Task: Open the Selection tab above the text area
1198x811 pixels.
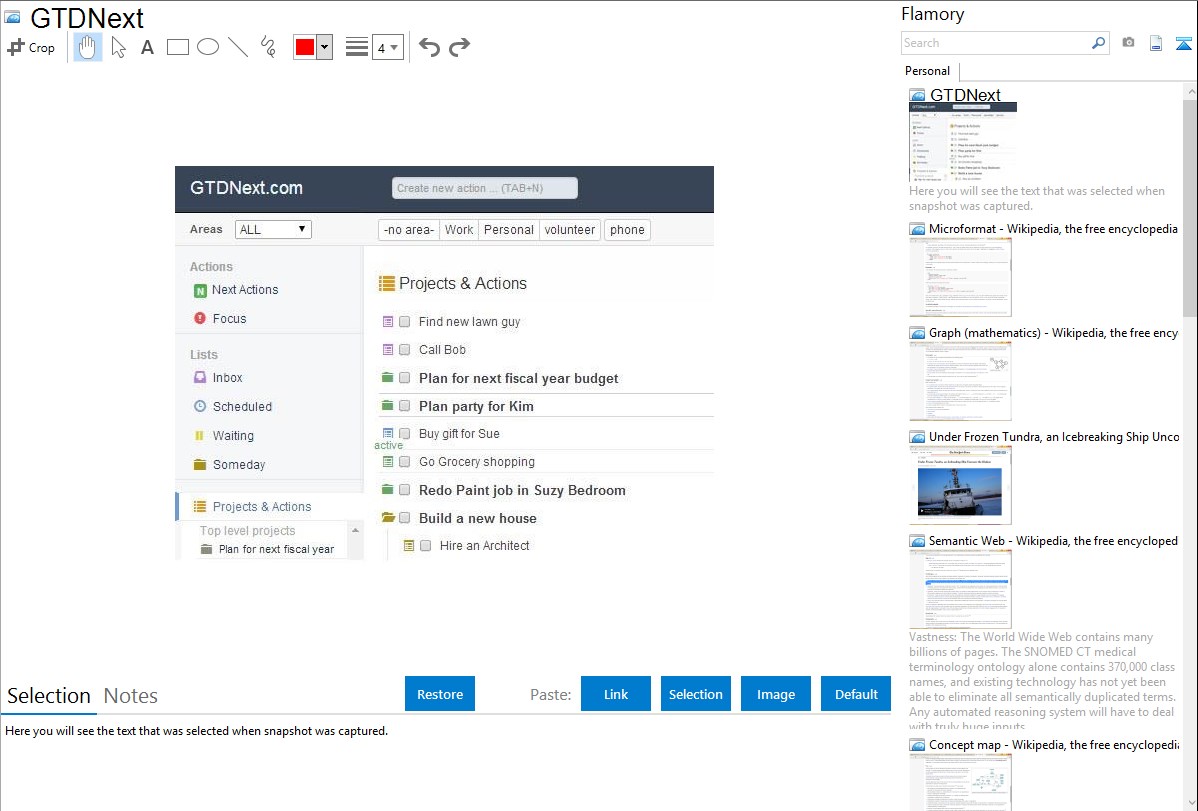Action: coord(49,696)
